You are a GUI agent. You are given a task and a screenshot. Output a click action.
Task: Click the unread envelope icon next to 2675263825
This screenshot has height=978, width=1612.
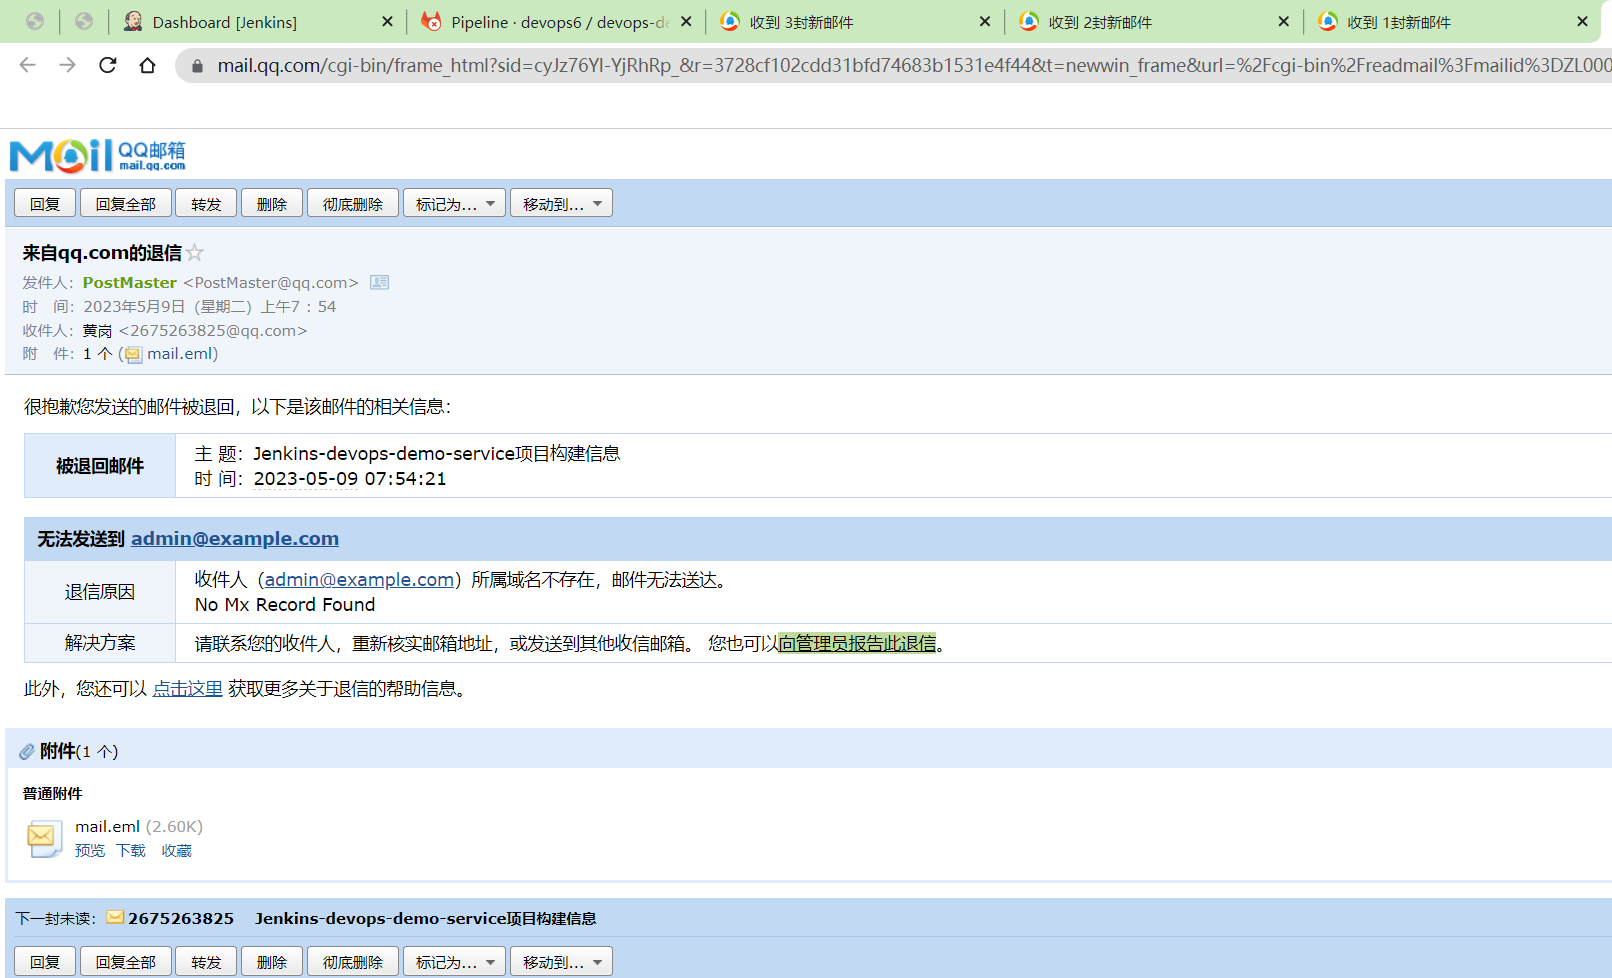click(115, 917)
